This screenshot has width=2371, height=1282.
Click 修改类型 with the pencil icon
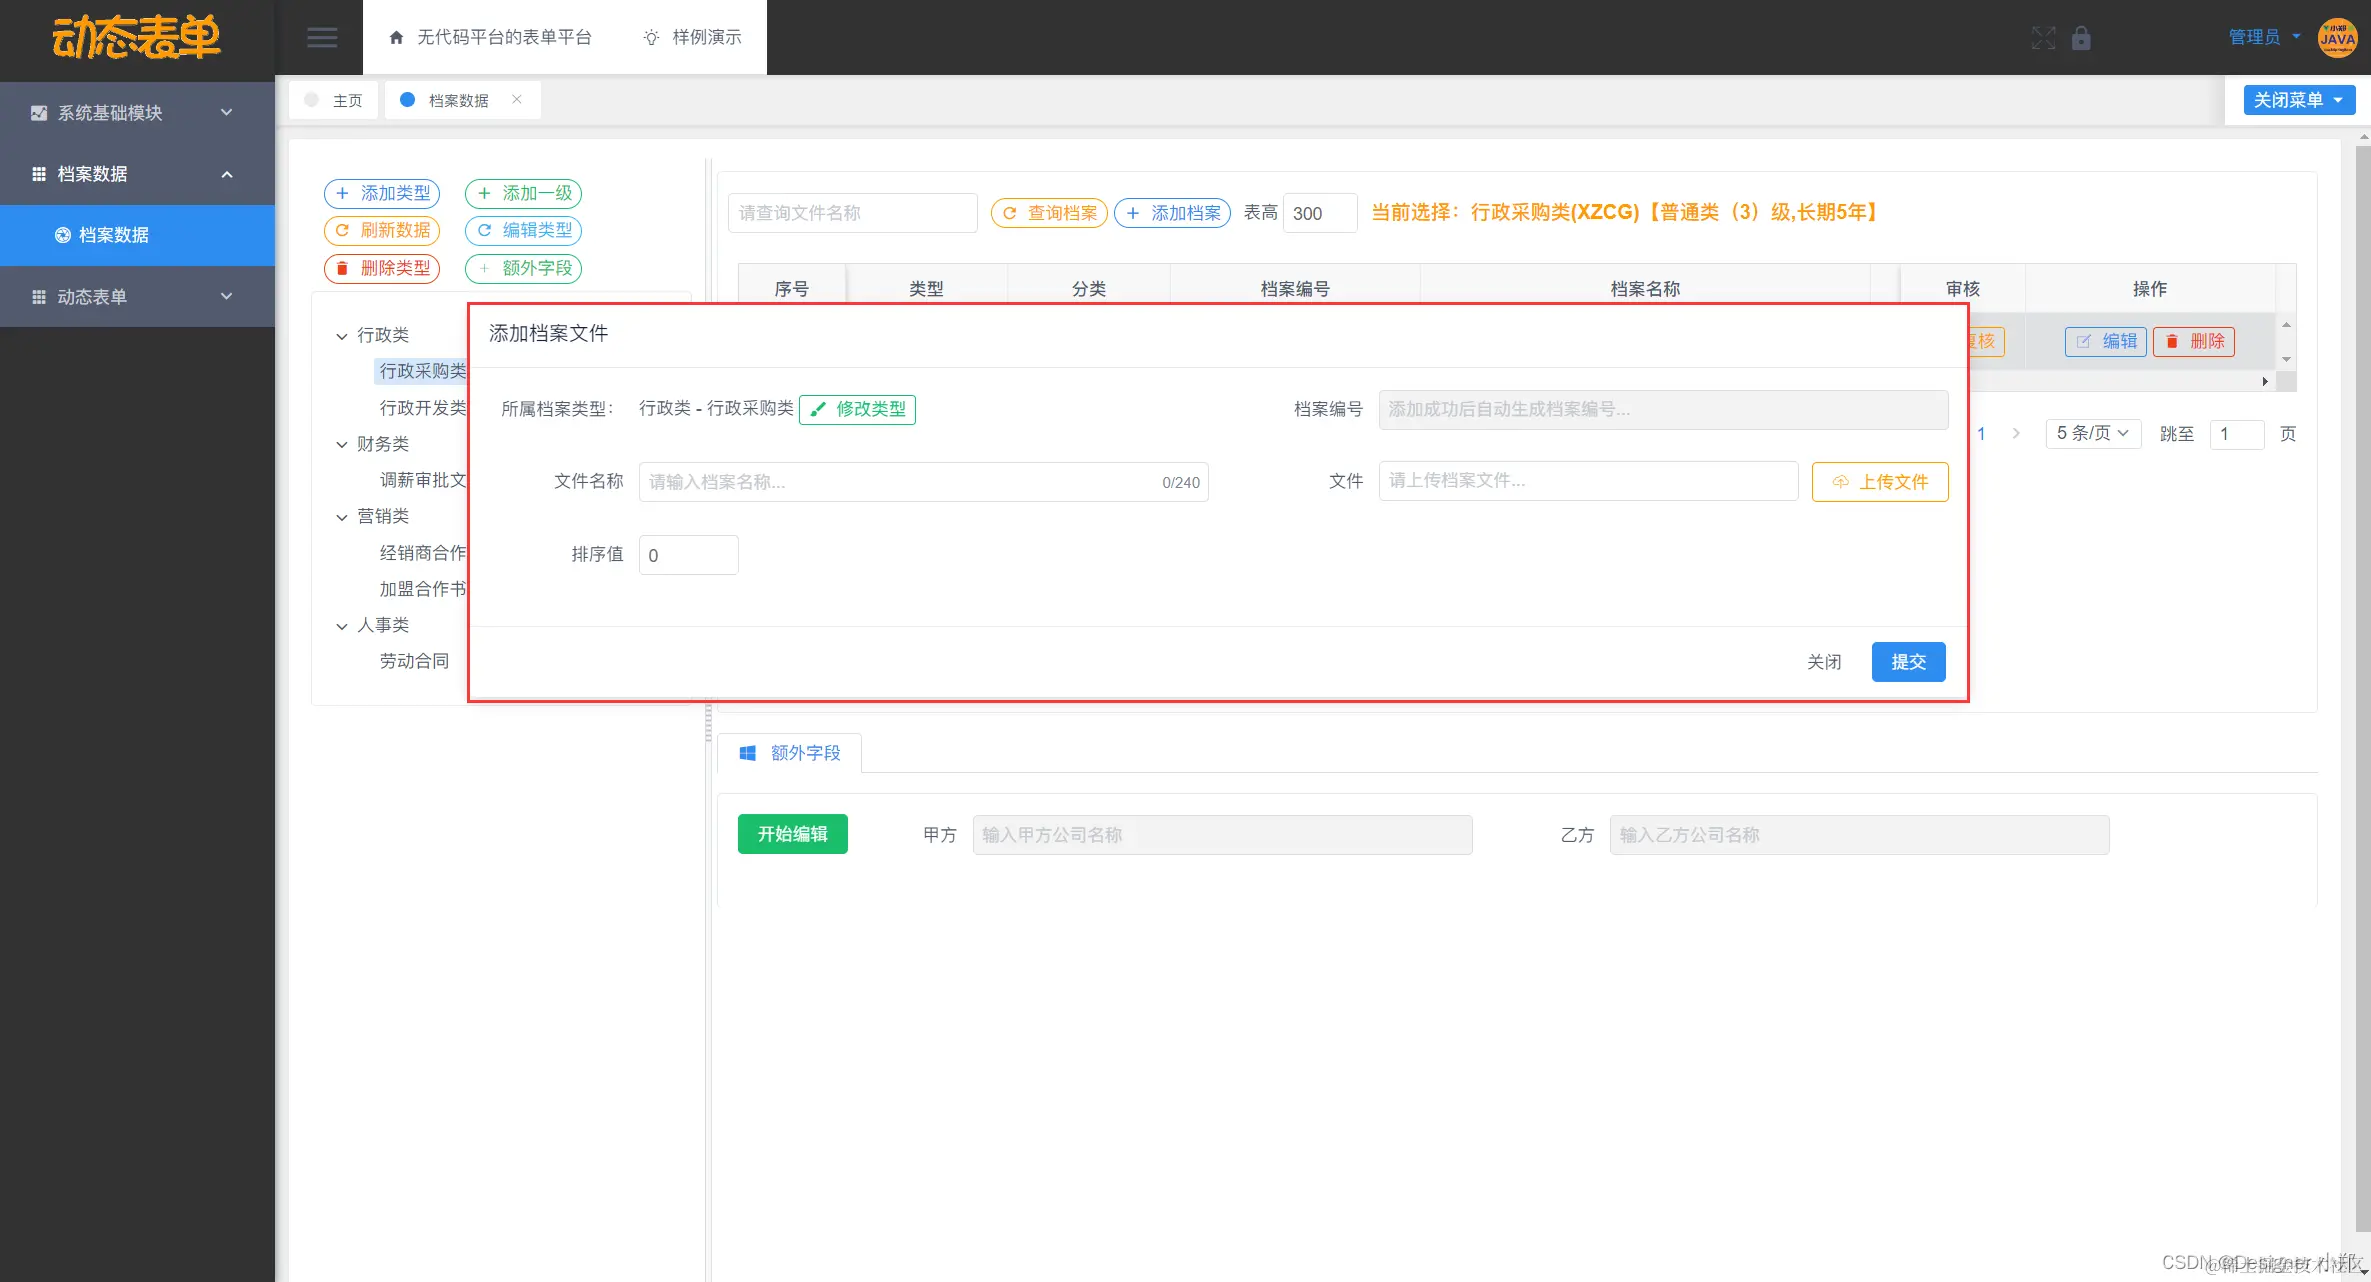[x=857, y=409]
